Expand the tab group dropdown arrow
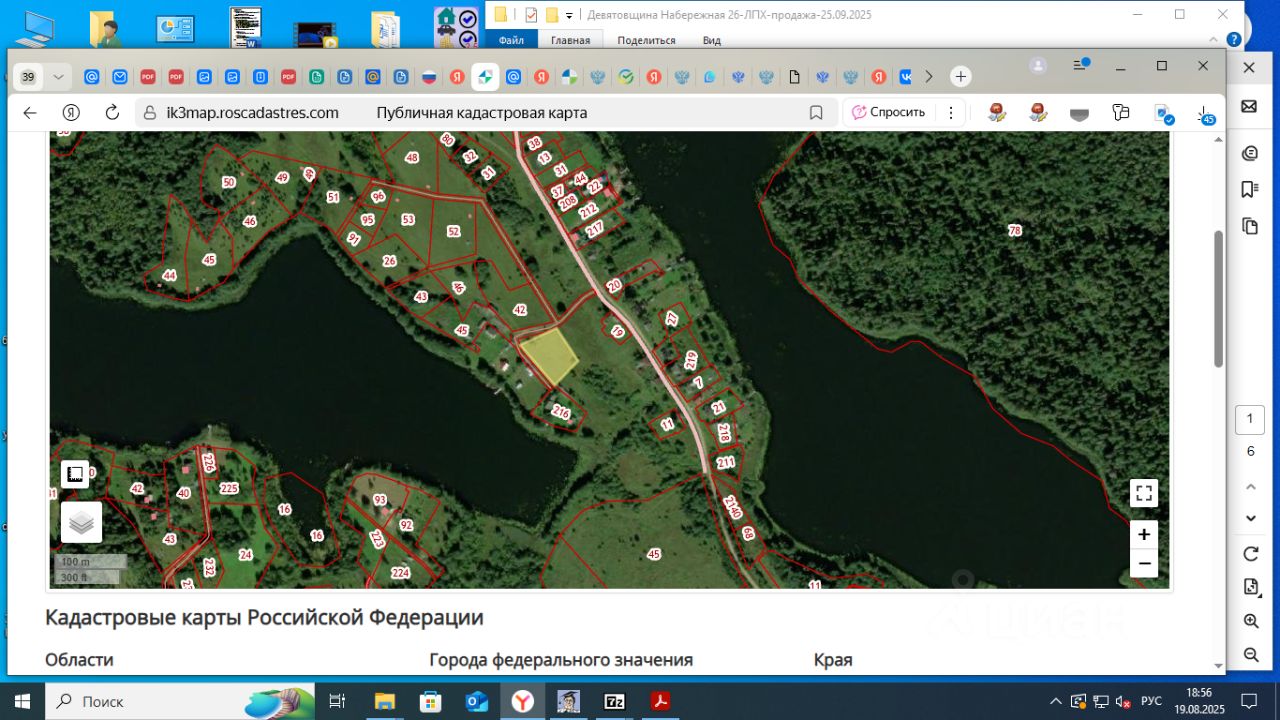 pyautogui.click(x=58, y=77)
